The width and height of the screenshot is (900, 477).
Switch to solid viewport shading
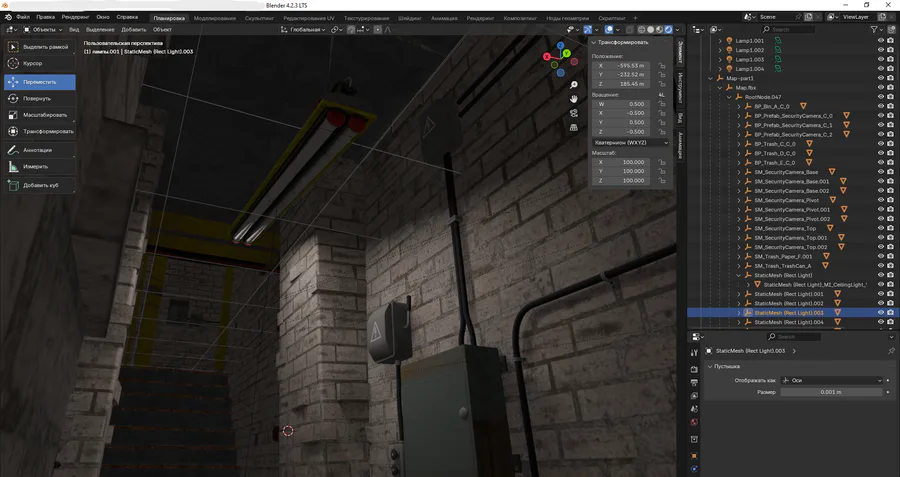coord(650,29)
